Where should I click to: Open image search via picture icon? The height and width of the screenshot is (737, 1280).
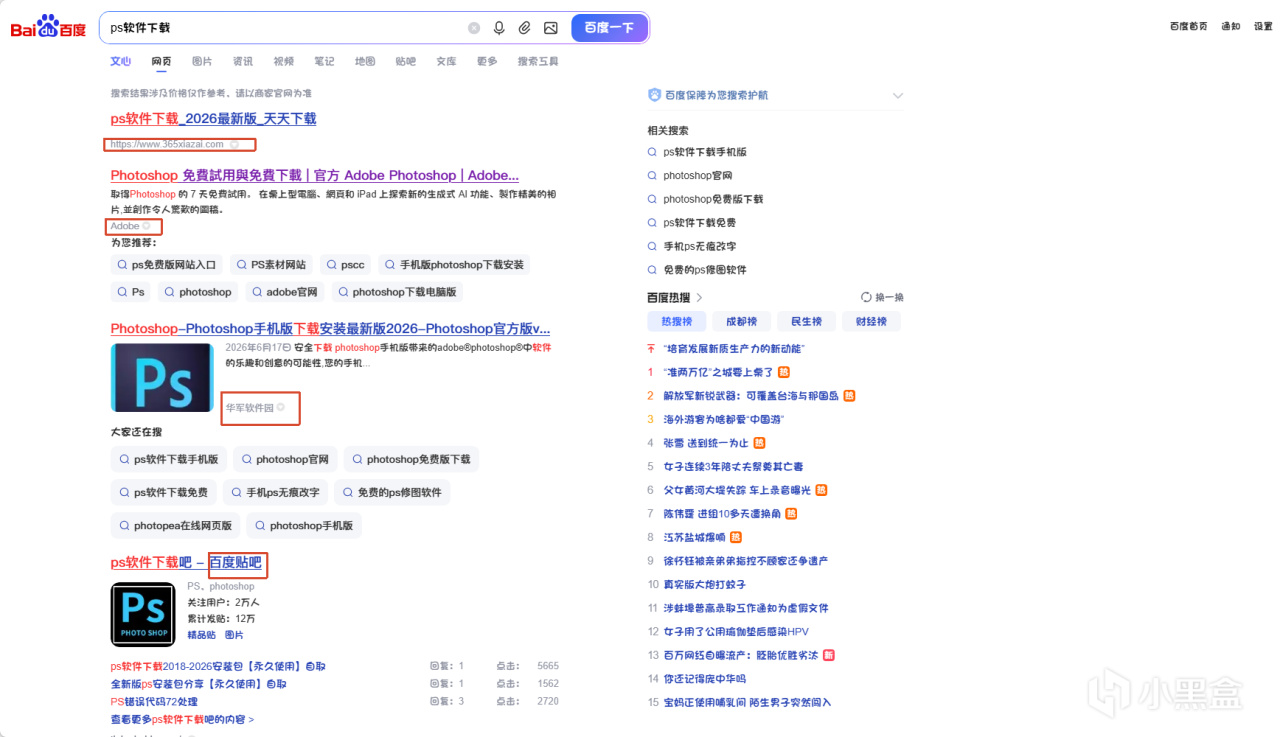551,28
